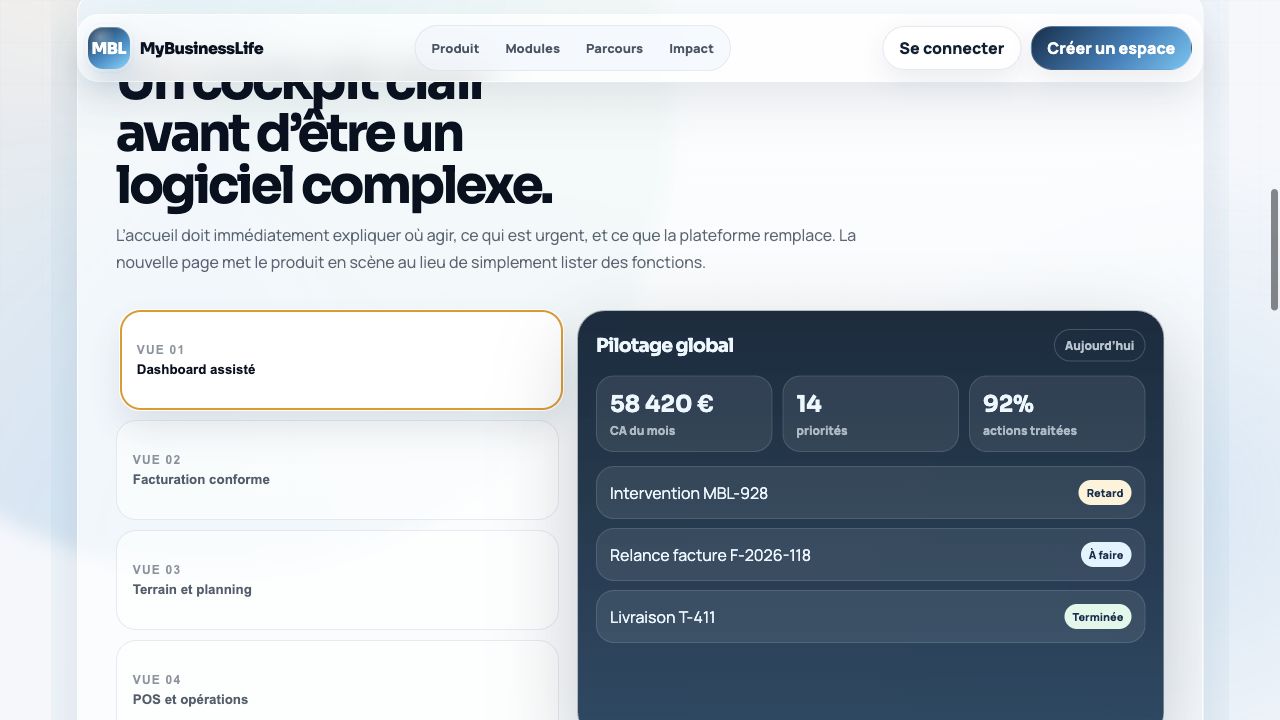Click the Aujourd'hui pill
The height and width of the screenshot is (720, 1280).
coord(1099,346)
